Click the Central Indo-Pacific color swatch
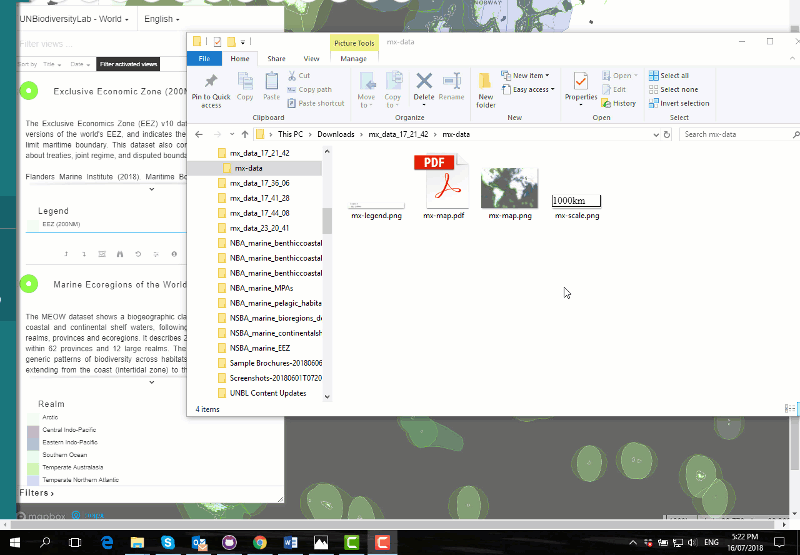 coord(33,430)
